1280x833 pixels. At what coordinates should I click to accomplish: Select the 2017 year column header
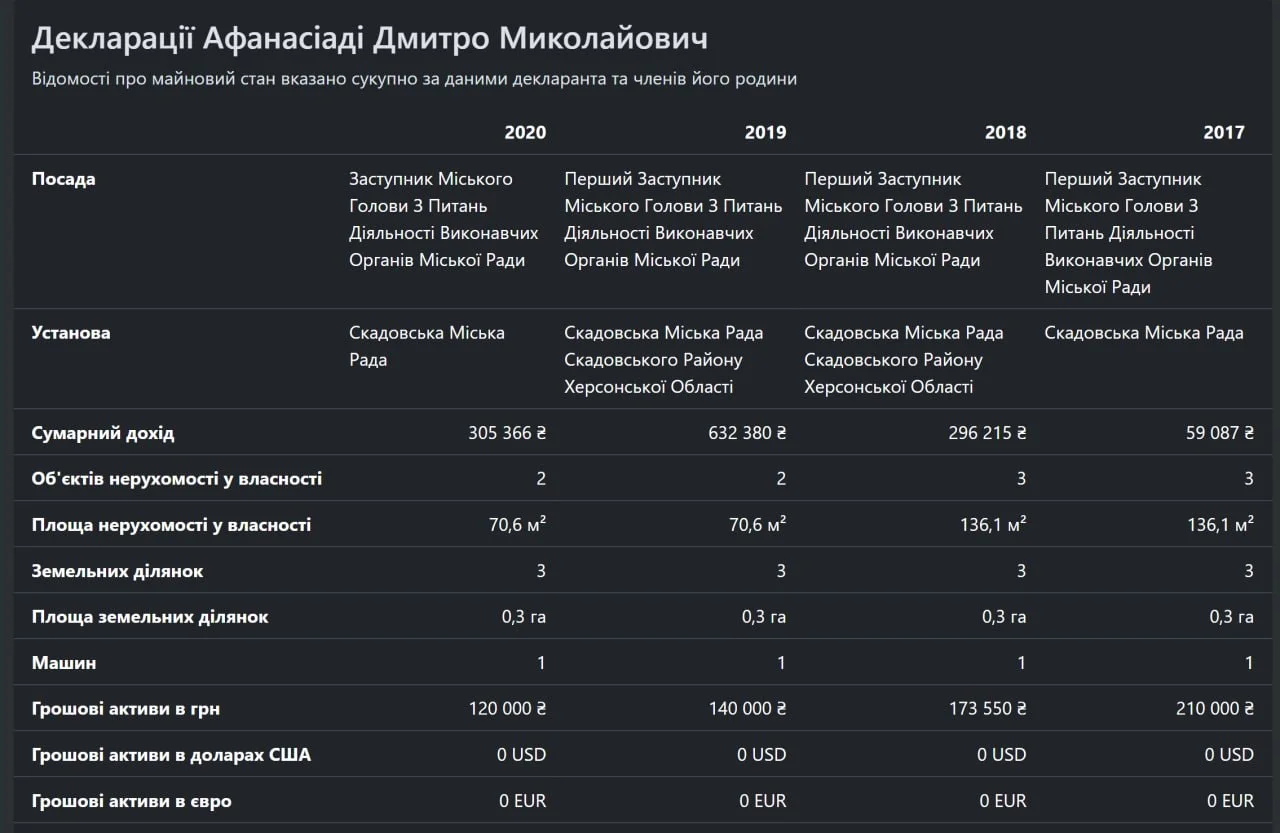pos(1224,132)
